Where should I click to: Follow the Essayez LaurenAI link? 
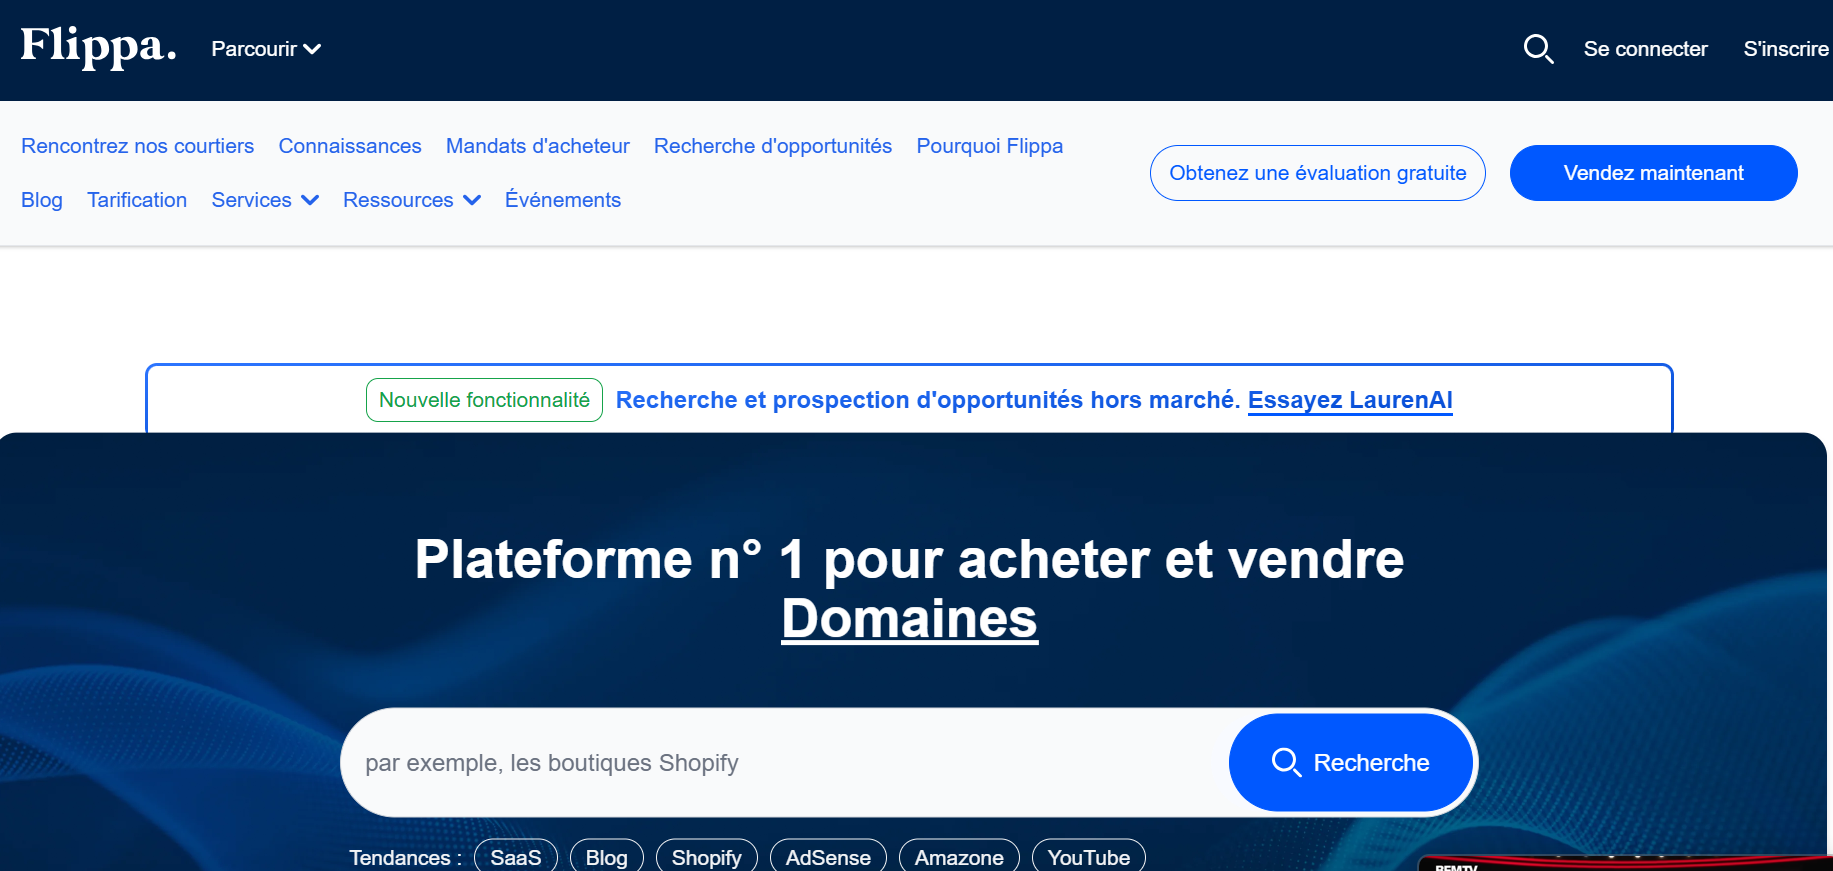pos(1350,400)
